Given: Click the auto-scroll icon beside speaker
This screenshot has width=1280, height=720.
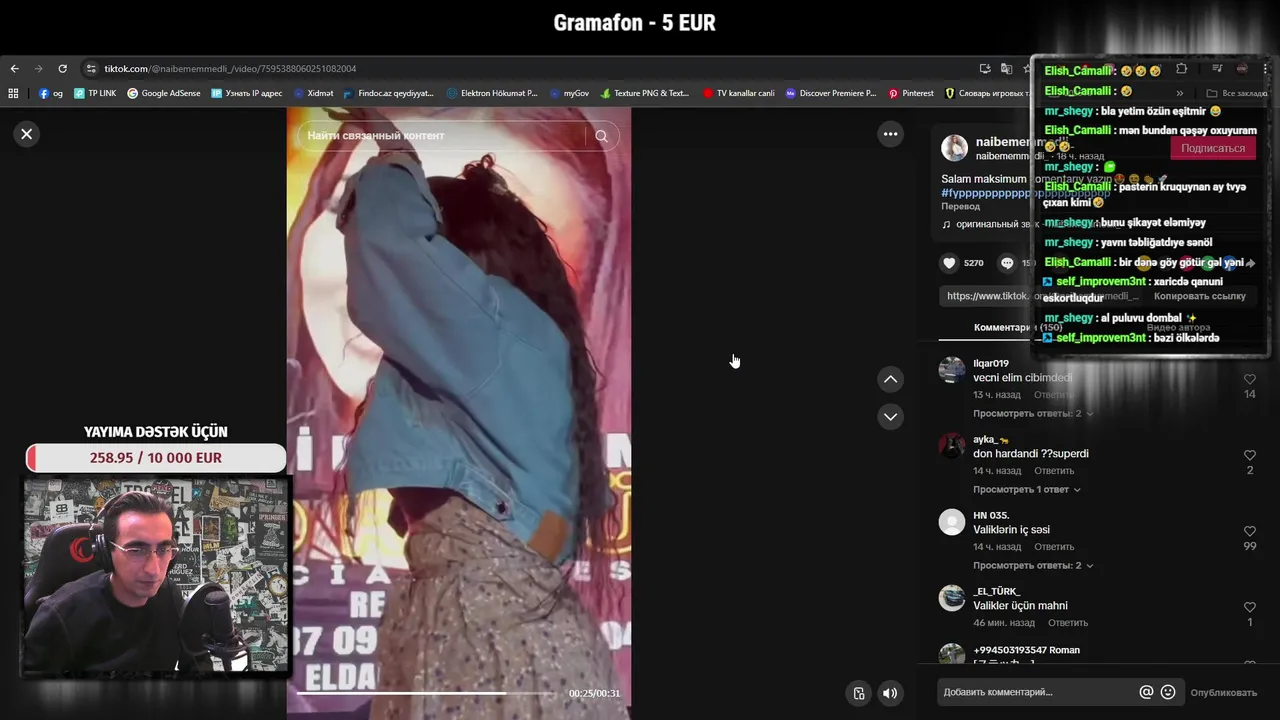Looking at the screenshot, I should click(858, 693).
